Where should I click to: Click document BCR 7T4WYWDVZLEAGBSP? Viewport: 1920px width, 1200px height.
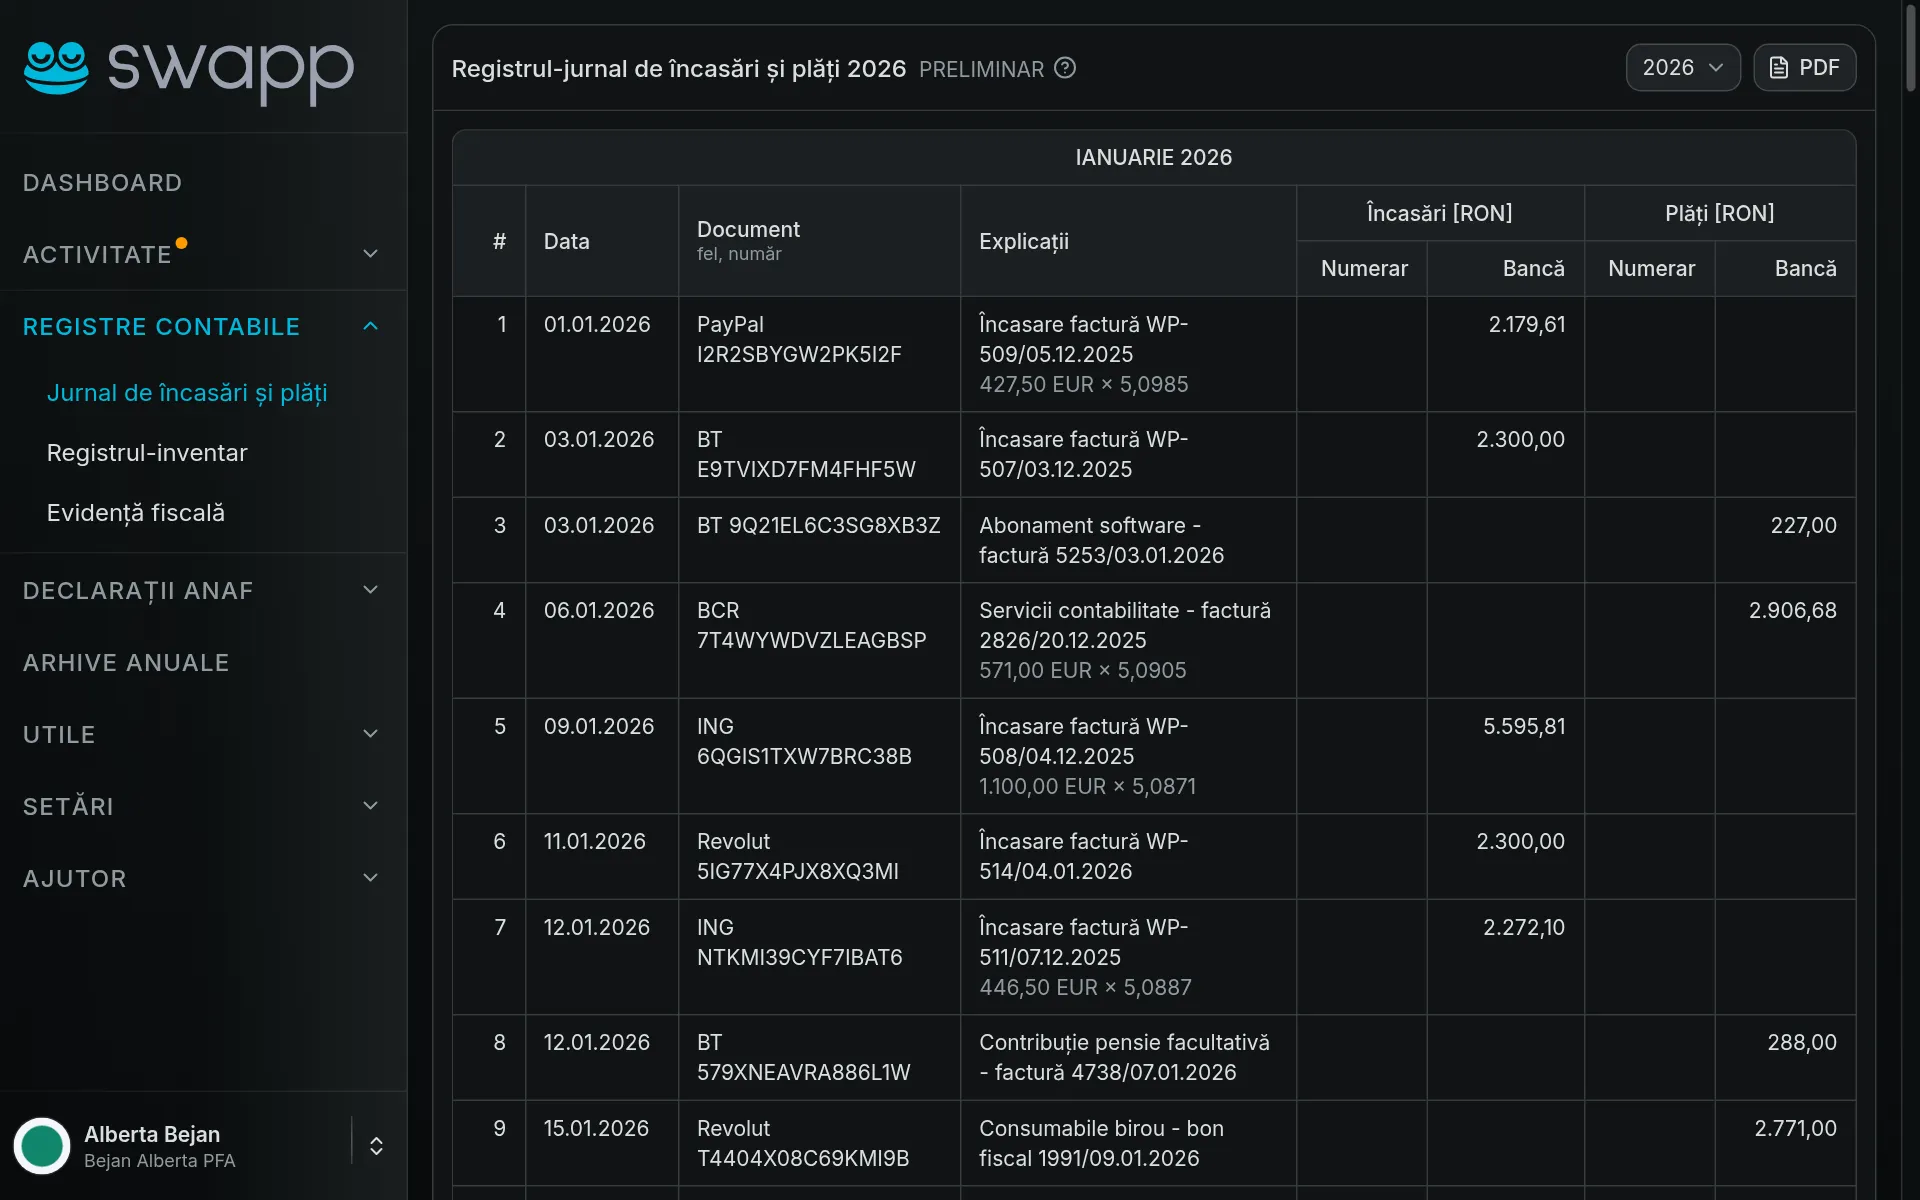811,625
